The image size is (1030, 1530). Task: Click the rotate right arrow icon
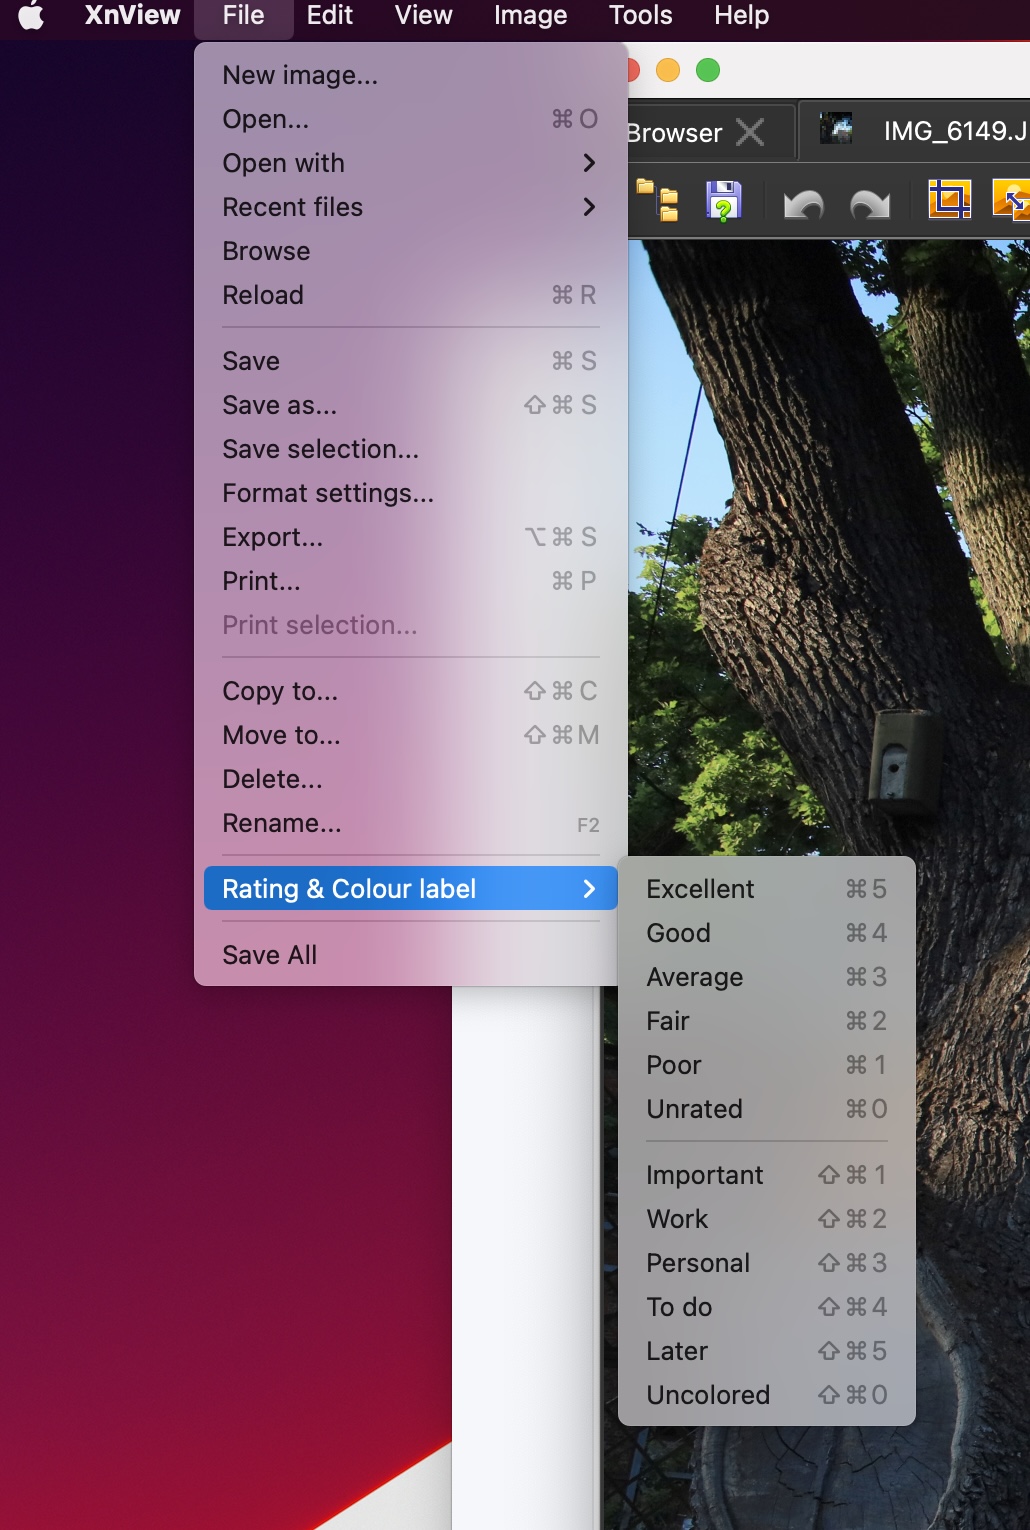coord(870,203)
